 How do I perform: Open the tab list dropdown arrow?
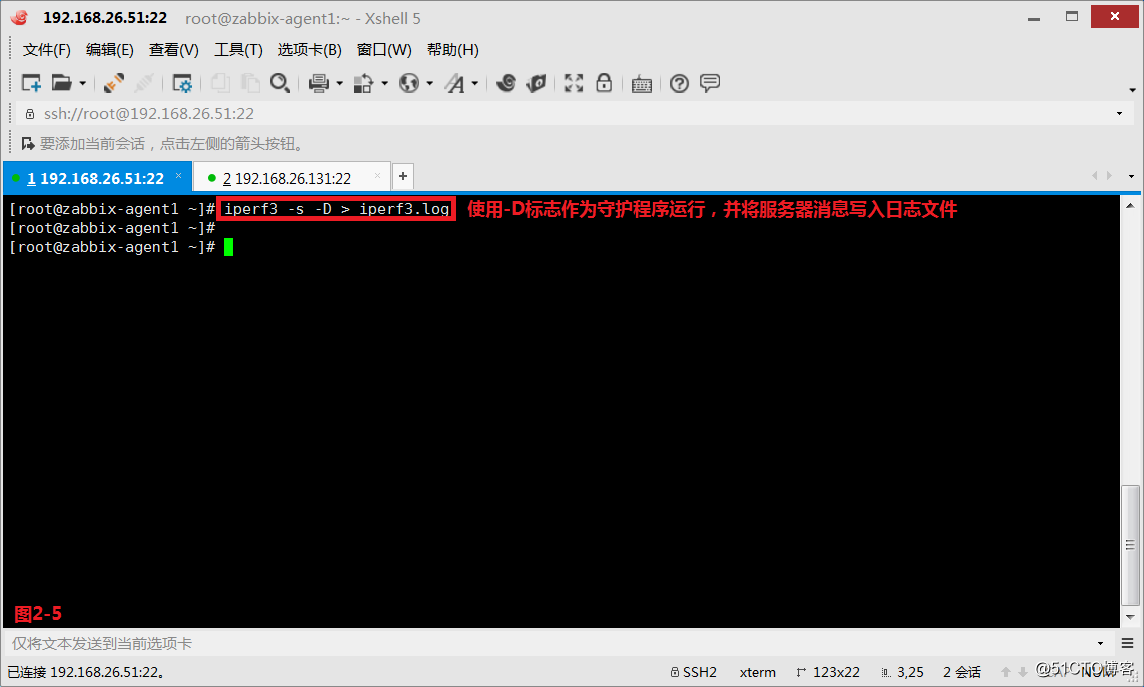(1132, 176)
